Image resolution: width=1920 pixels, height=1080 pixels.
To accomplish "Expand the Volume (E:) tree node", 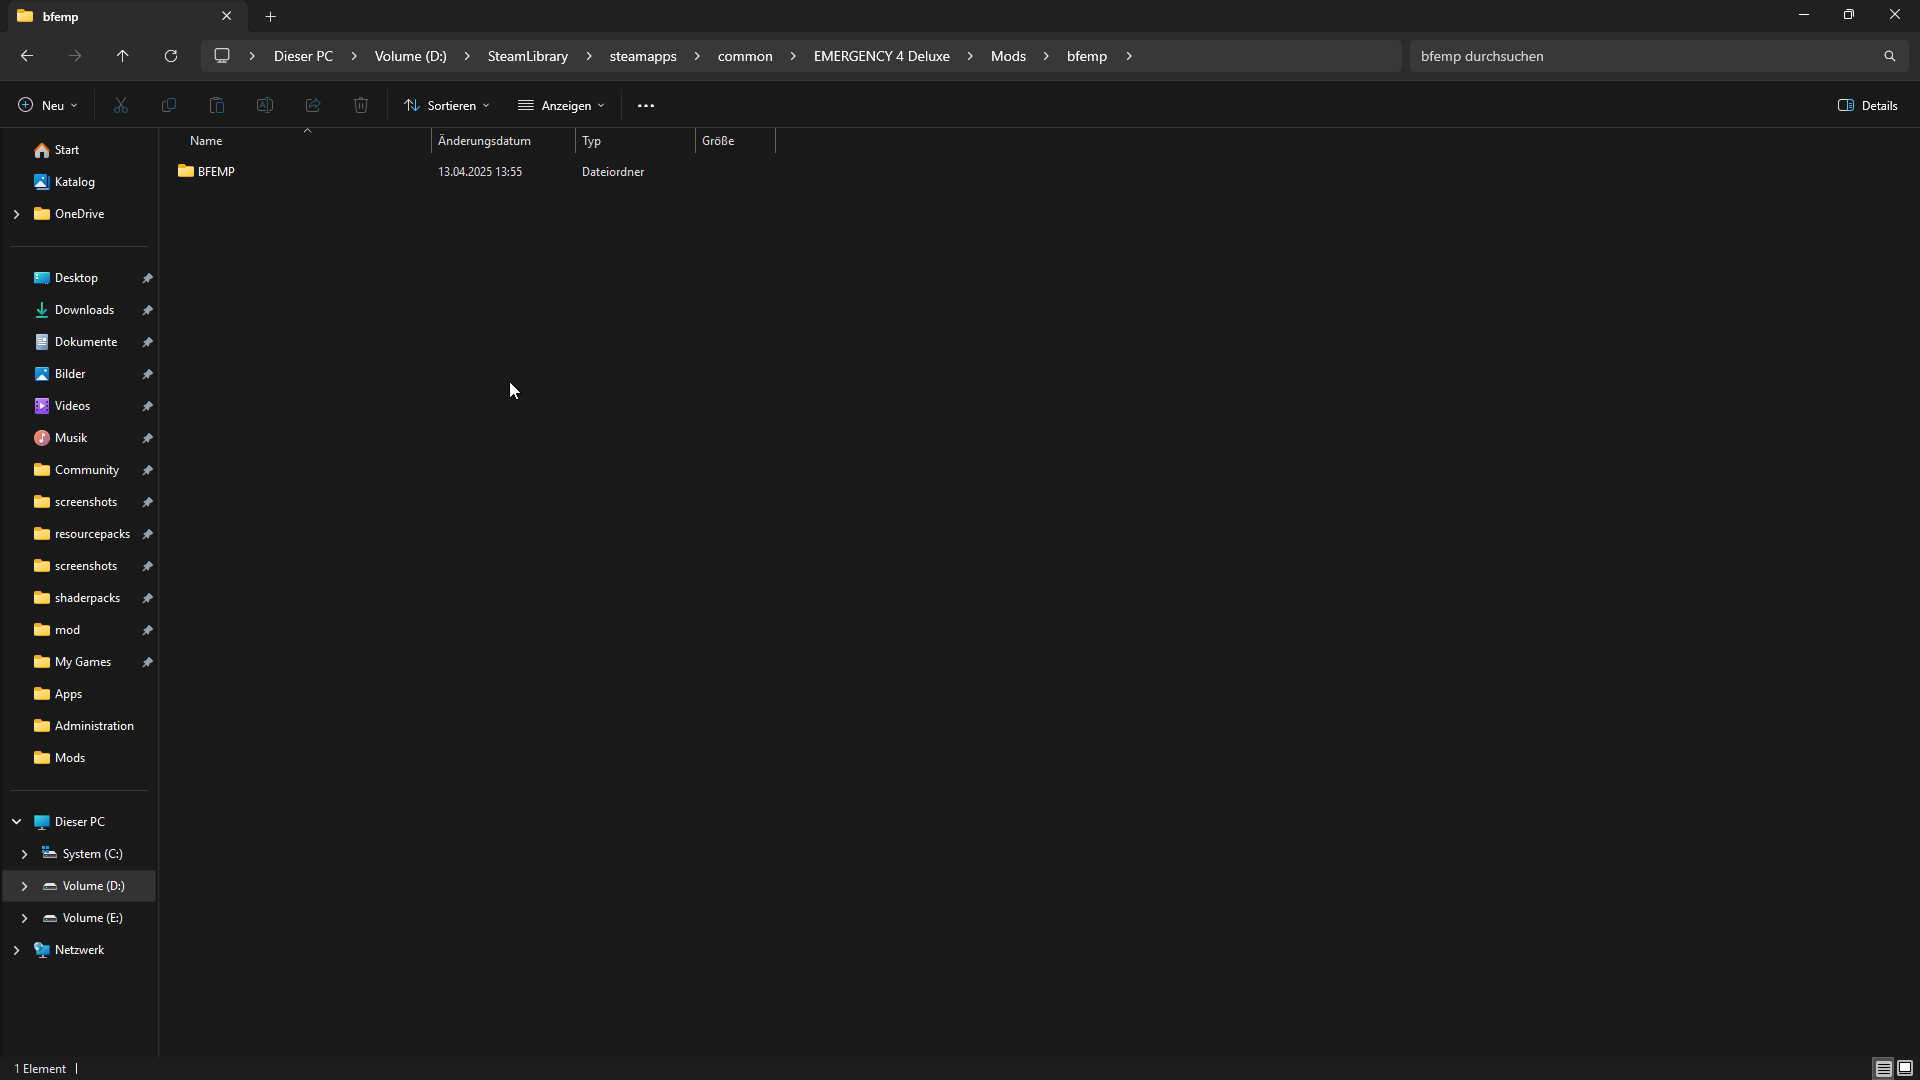I will tap(25, 918).
